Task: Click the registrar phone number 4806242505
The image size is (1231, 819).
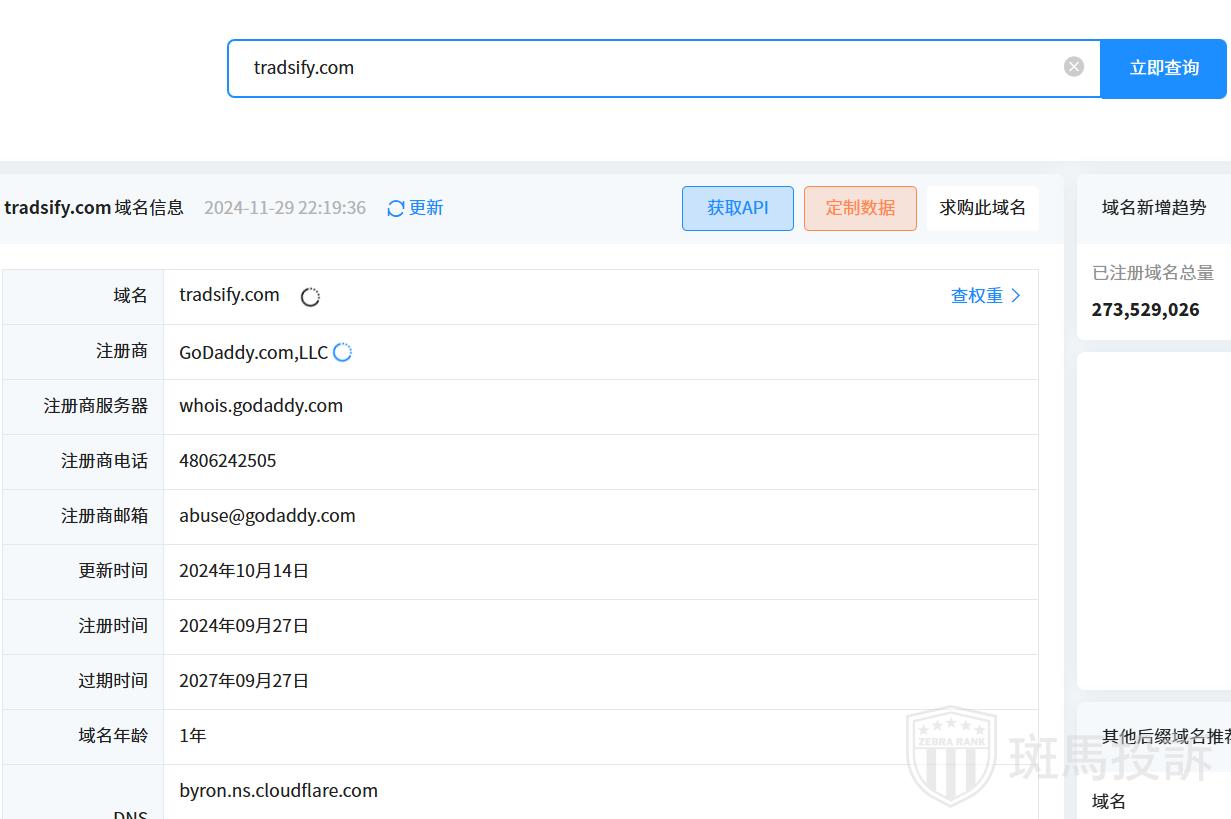Action: (x=228, y=461)
